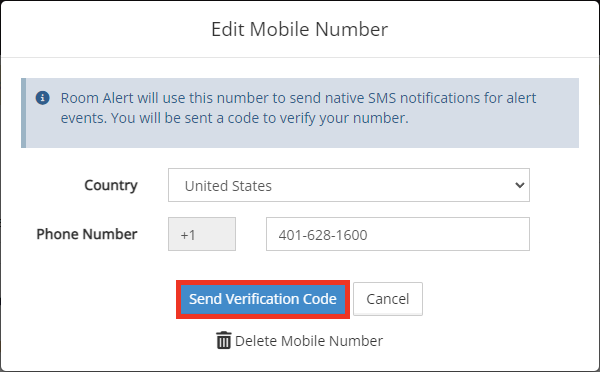Click the sentence about verifying your number
Viewport: 600px width, 372px height.
coord(260,118)
